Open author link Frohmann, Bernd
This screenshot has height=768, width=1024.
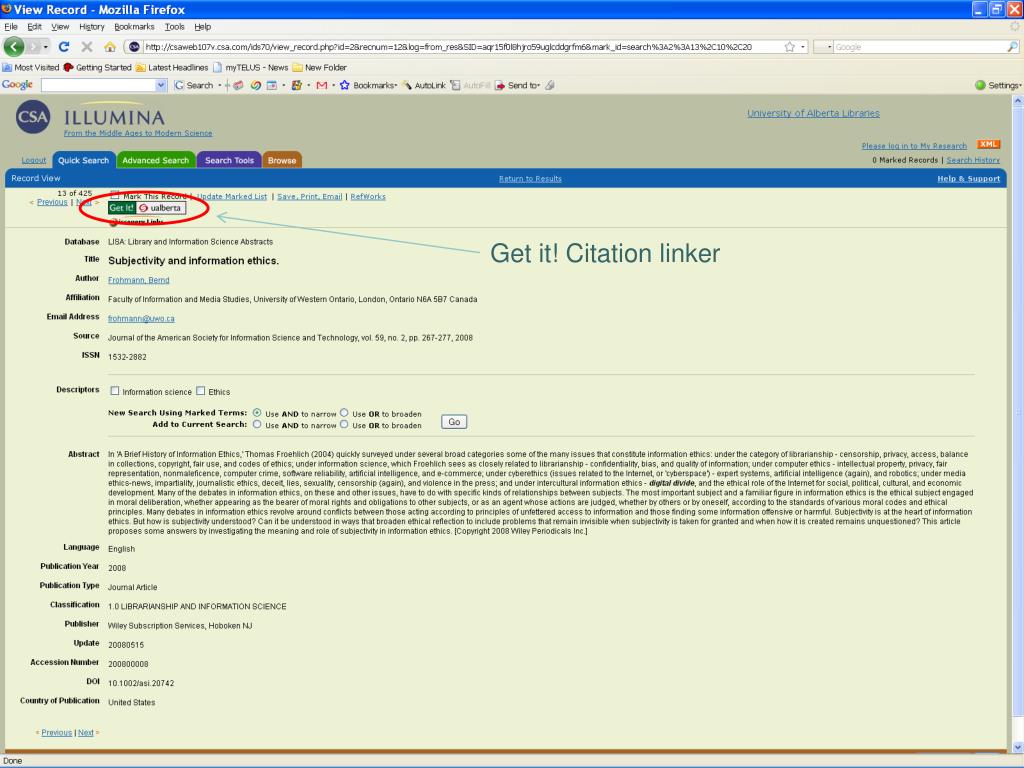(138, 280)
